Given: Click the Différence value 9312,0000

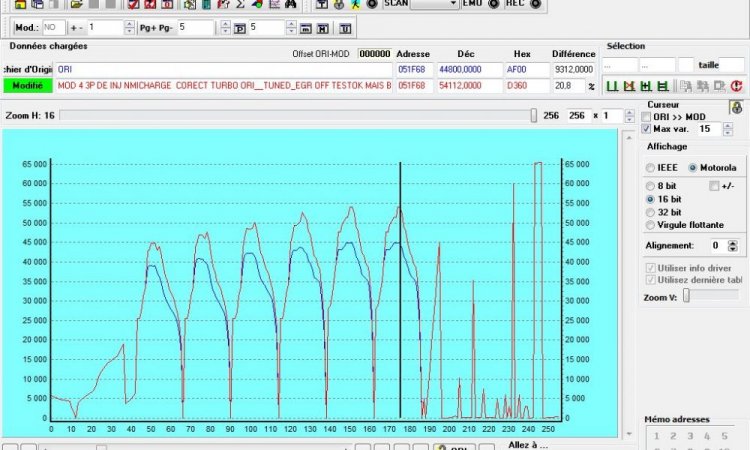Looking at the screenshot, I should 574,69.
